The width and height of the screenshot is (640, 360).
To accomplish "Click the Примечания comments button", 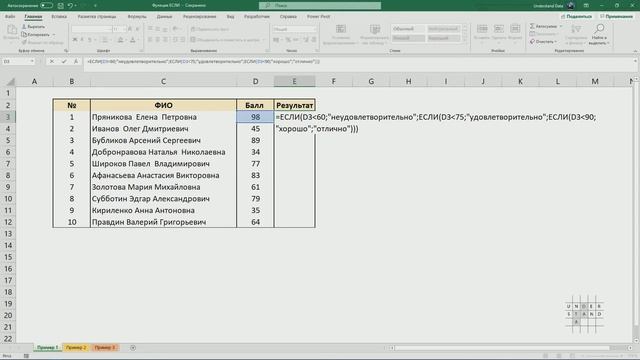I will click(616, 16).
